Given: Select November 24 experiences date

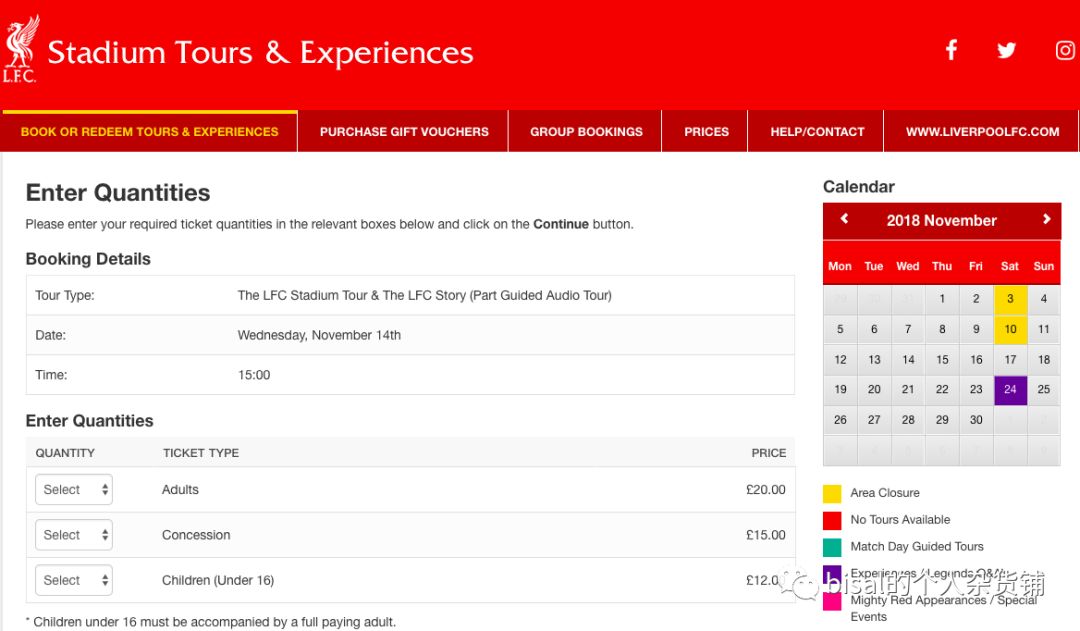Looking at the screenshot, I should [x=1010, y=389].
